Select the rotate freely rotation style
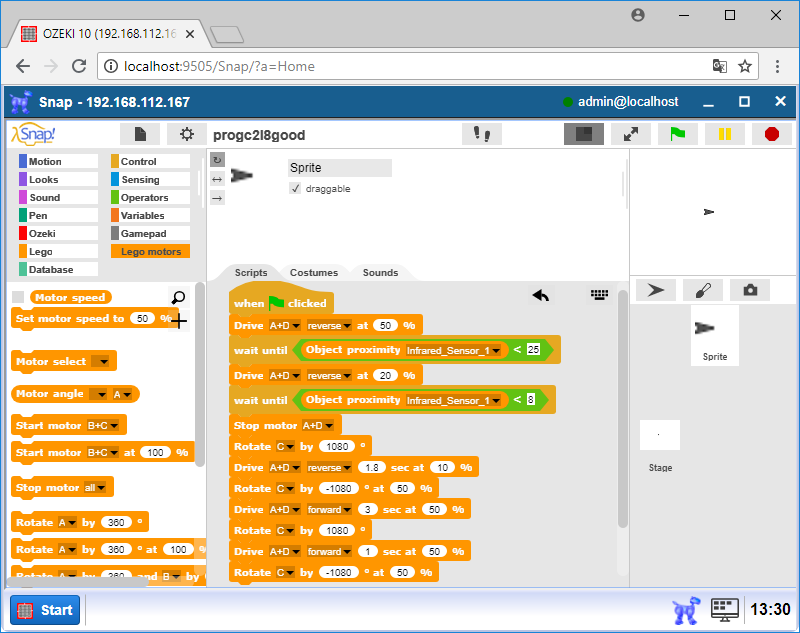Screen dimensions: 800x633 (217, 160)
